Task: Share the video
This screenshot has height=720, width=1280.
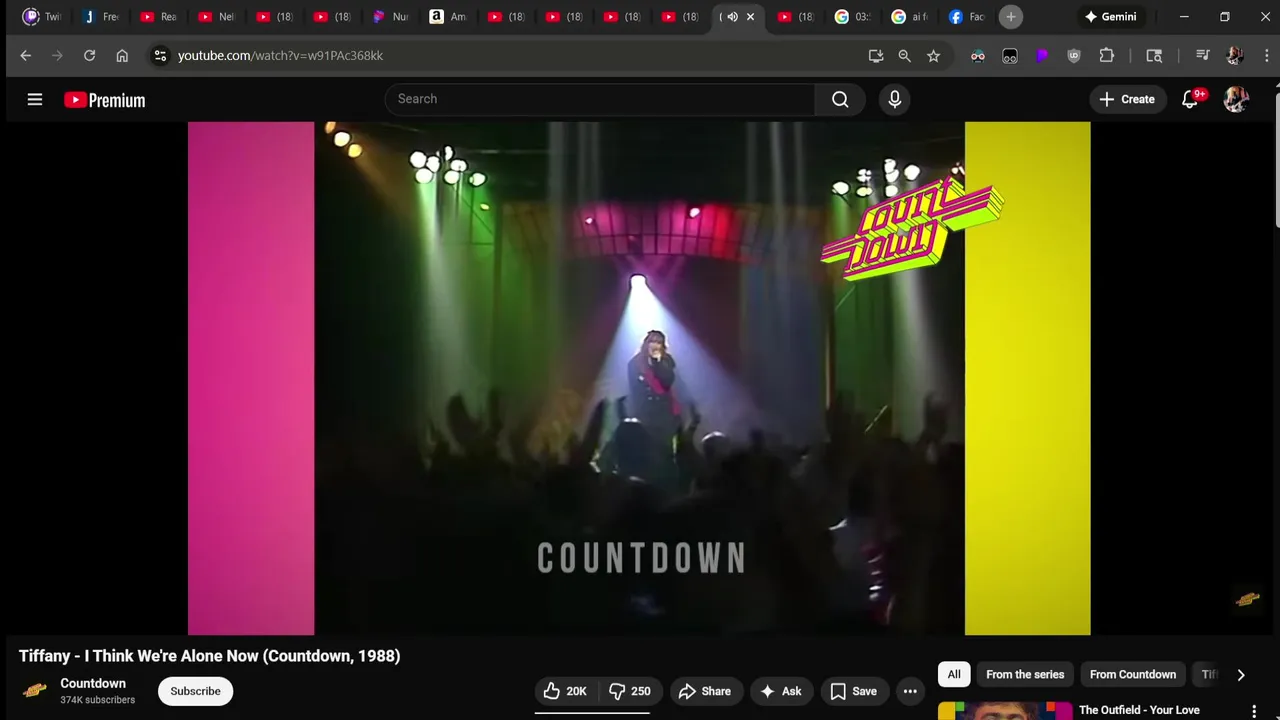Action: [x=705, y=691]
